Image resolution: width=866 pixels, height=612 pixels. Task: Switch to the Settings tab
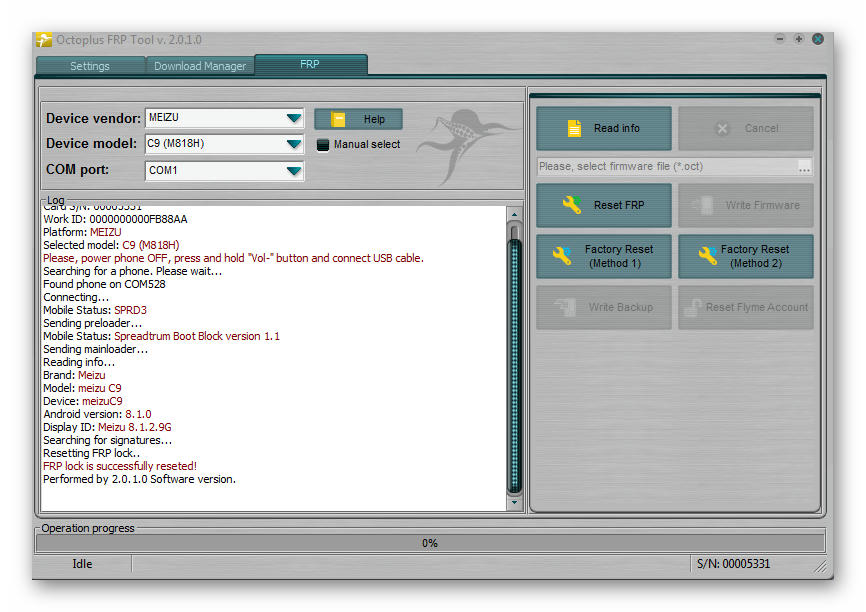(90, 66)
